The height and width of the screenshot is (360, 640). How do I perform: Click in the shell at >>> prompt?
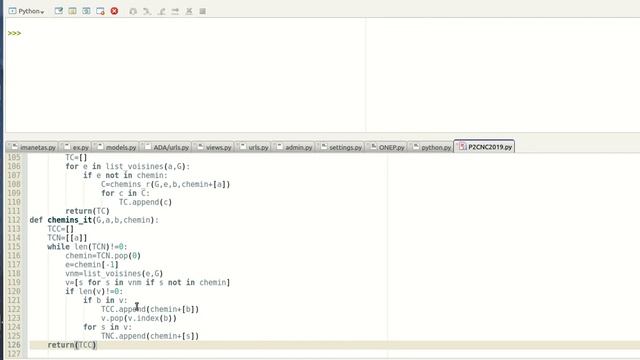tap(14, 33)
